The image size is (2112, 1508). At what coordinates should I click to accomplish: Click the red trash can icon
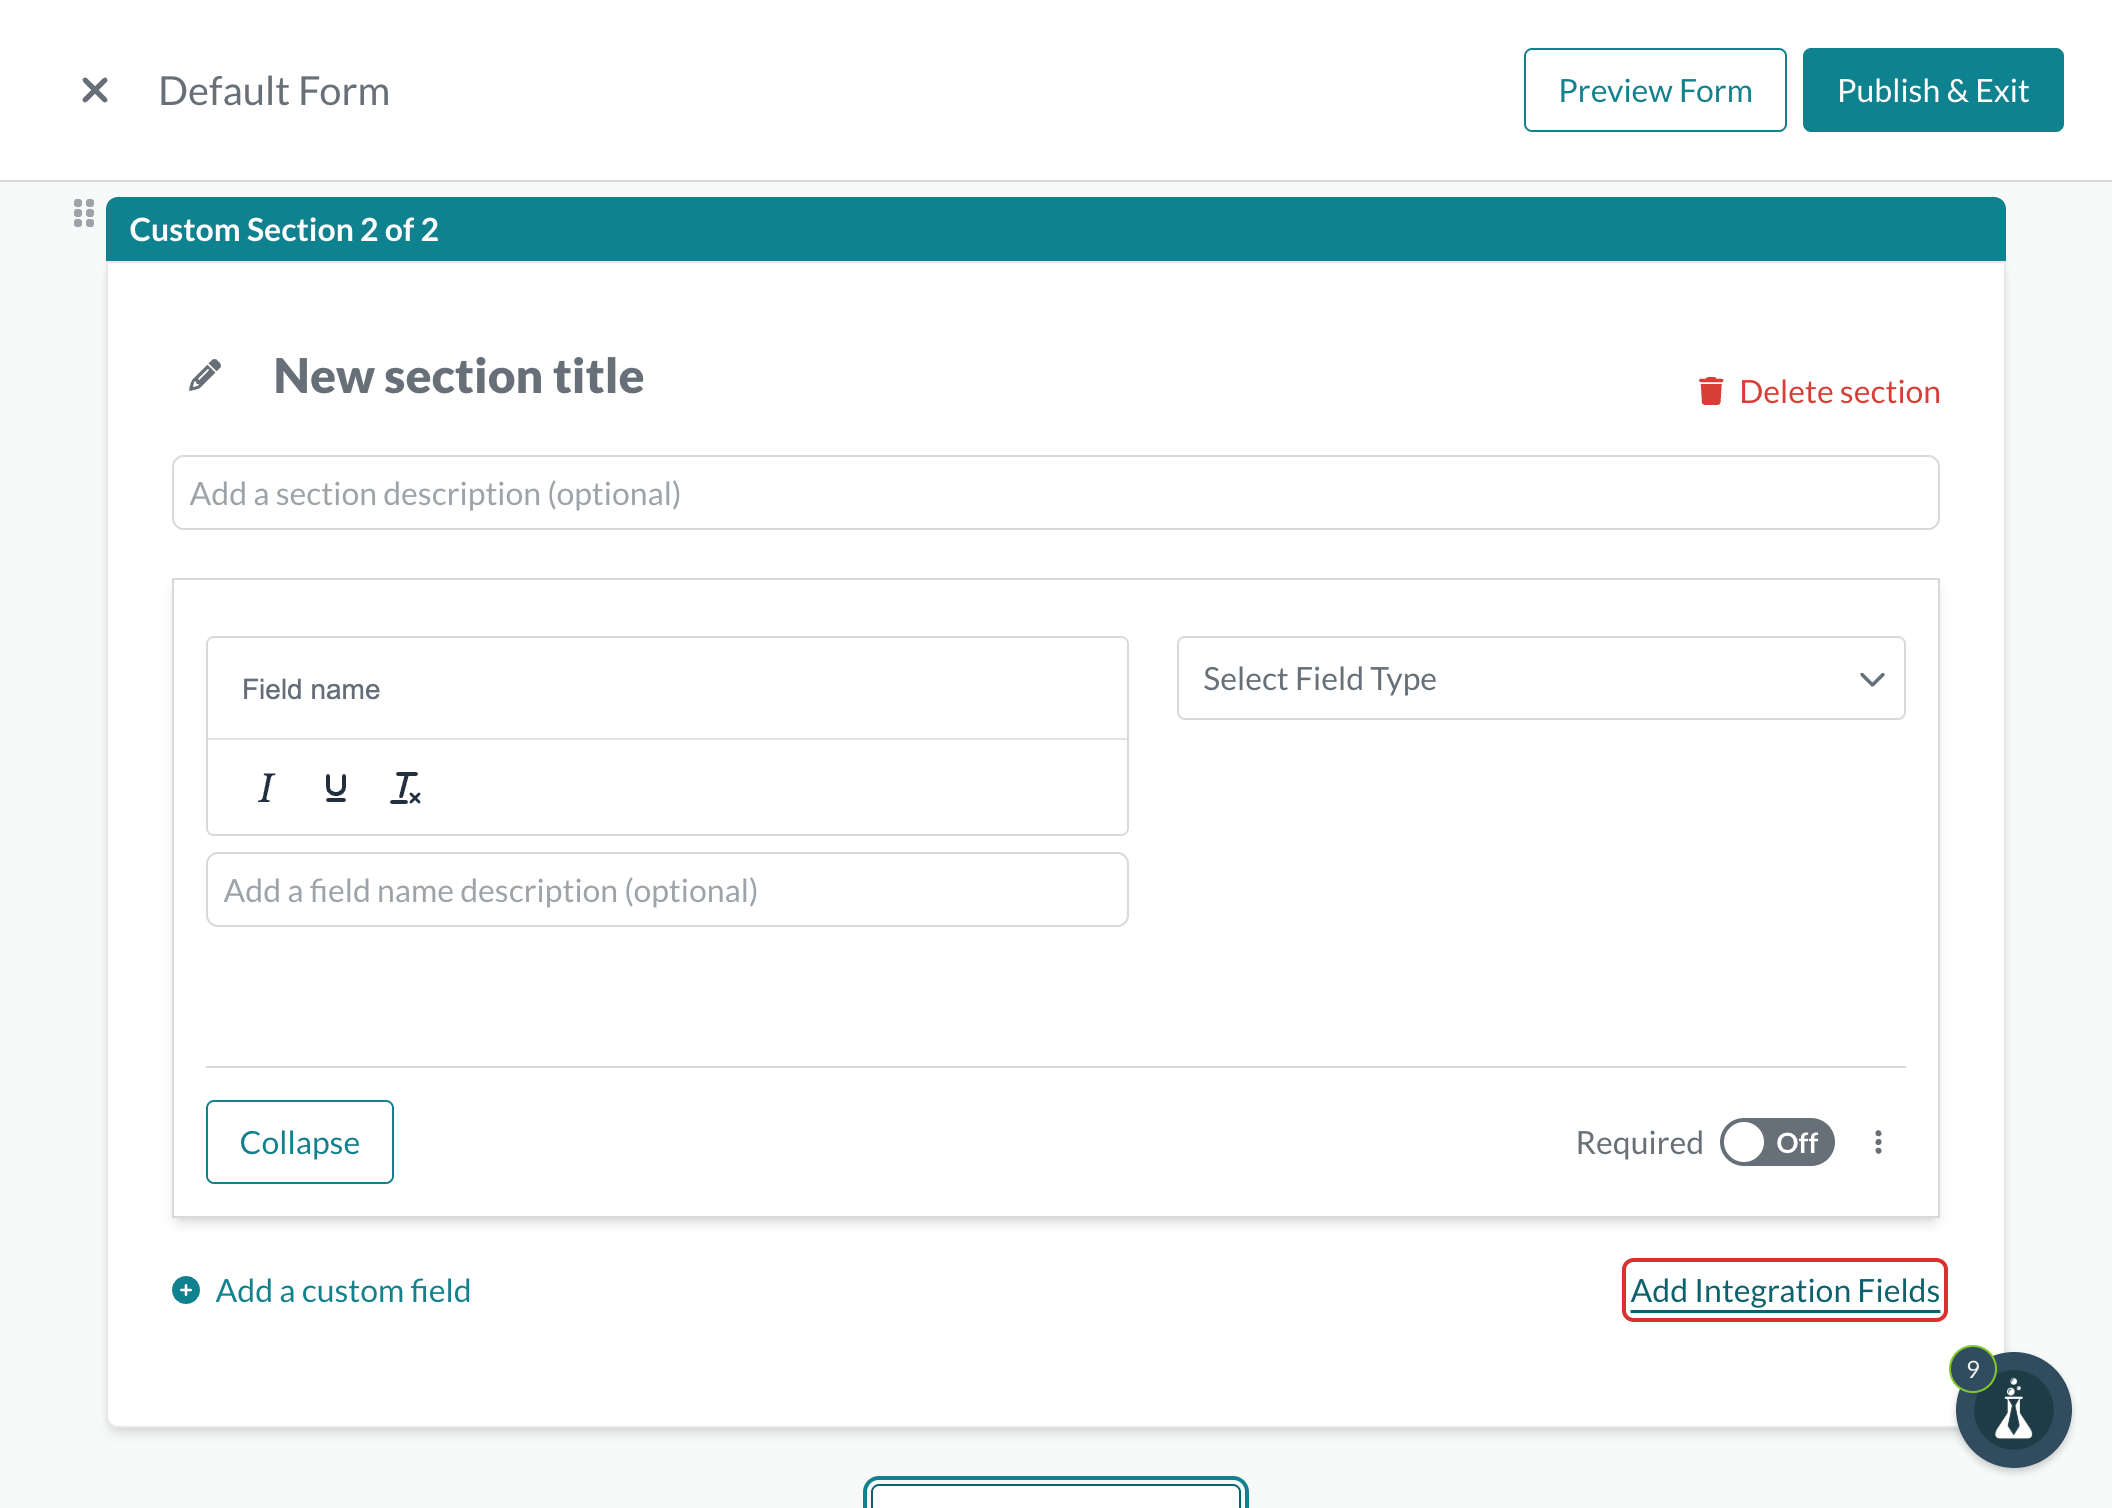[1711, 391]
